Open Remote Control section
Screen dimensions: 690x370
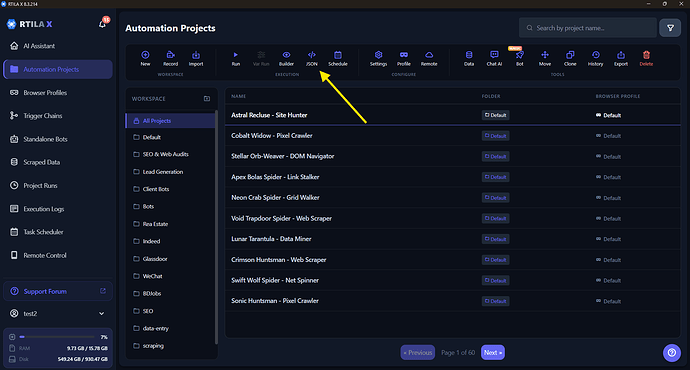[x=58, y=255]
